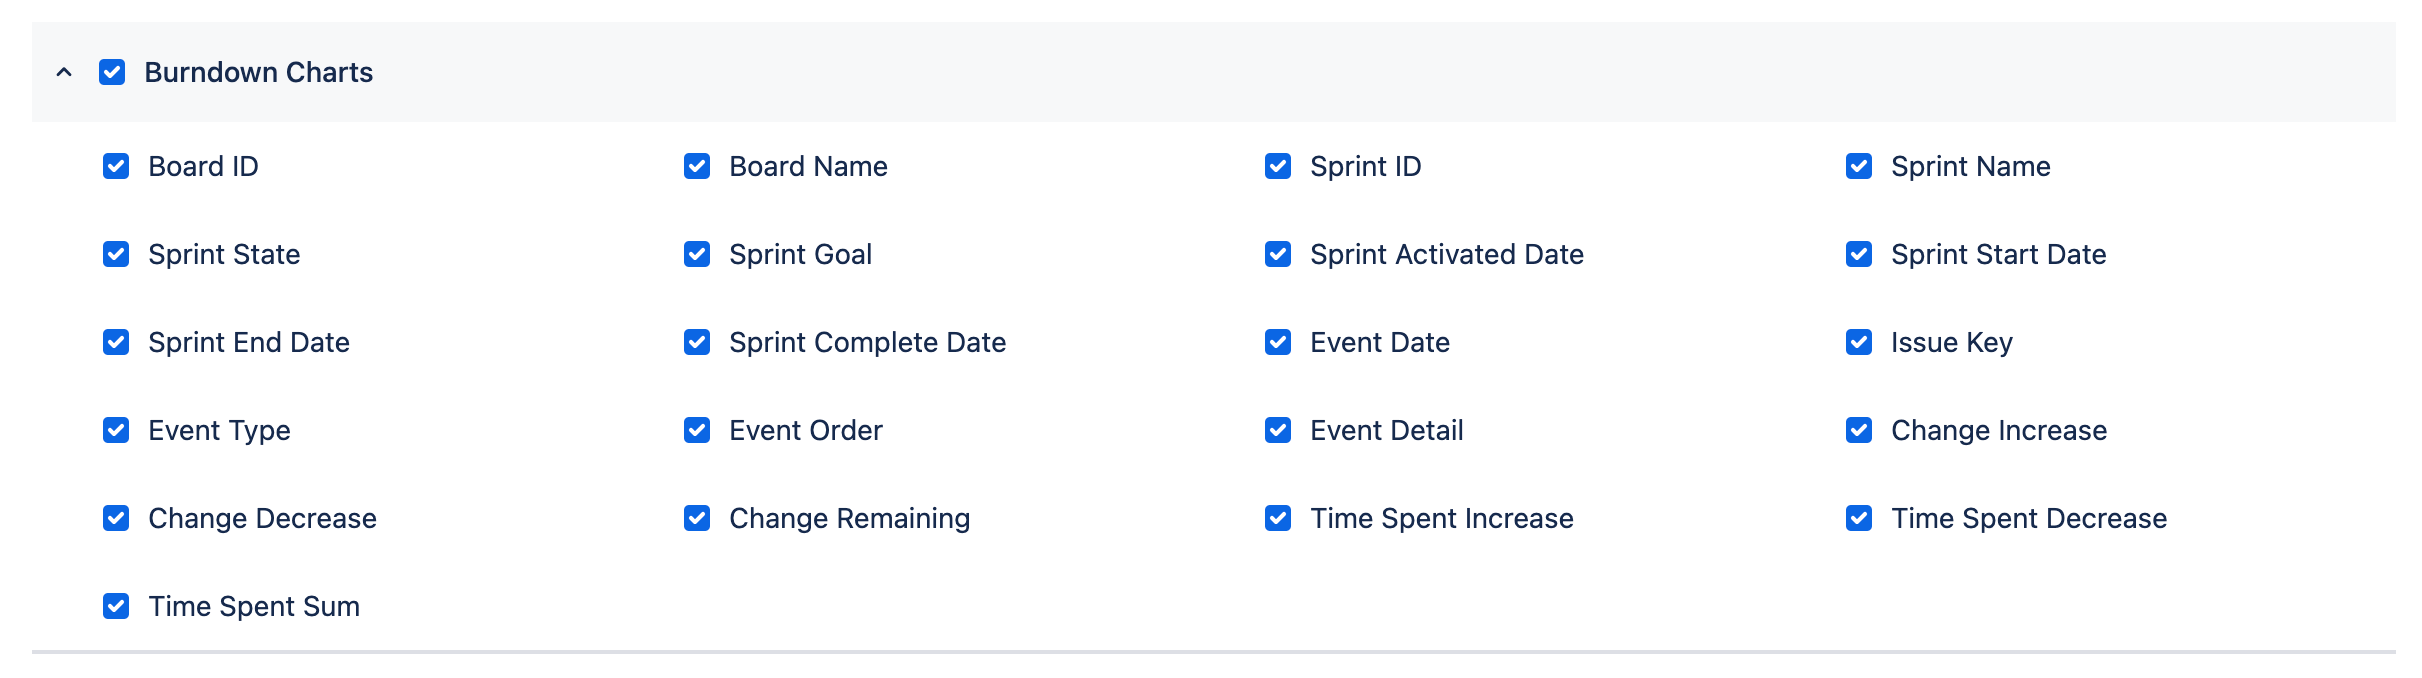Deselect the Event Date checkbox
This screenshot has height=678, width=2422.
point(1278,342)
